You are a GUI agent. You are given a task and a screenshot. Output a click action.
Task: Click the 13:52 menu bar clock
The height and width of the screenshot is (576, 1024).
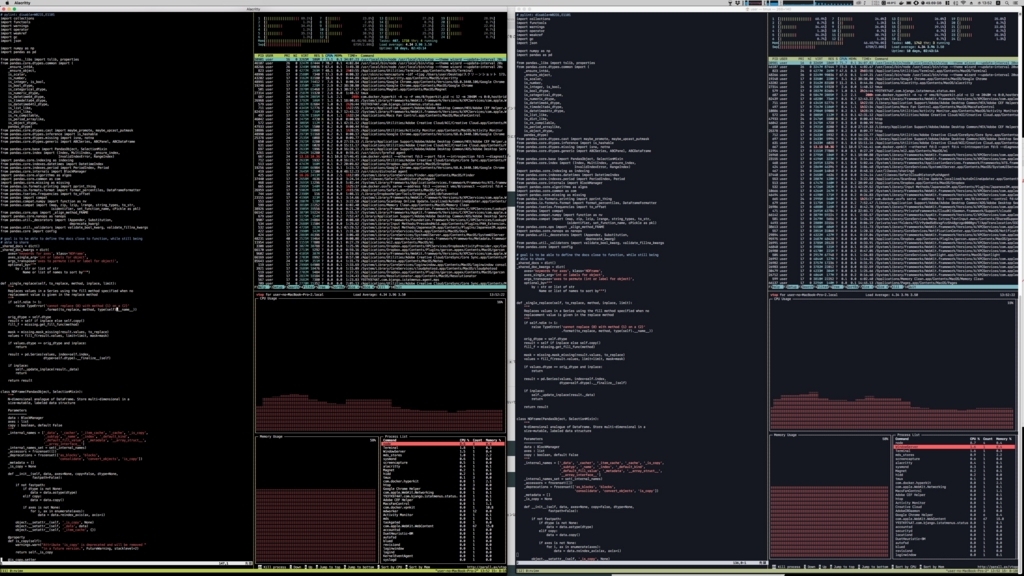coord(987,3)
